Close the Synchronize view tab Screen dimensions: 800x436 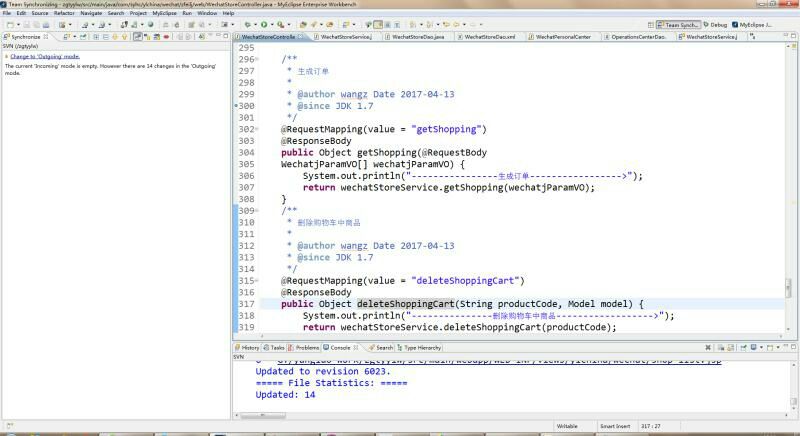click(x=47, y=37)
